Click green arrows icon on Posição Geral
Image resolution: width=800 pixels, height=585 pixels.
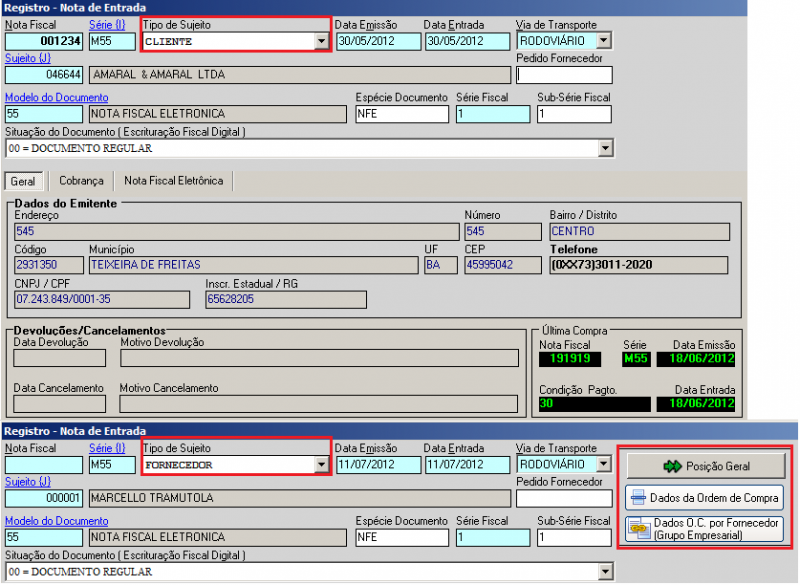pos(672,466)
